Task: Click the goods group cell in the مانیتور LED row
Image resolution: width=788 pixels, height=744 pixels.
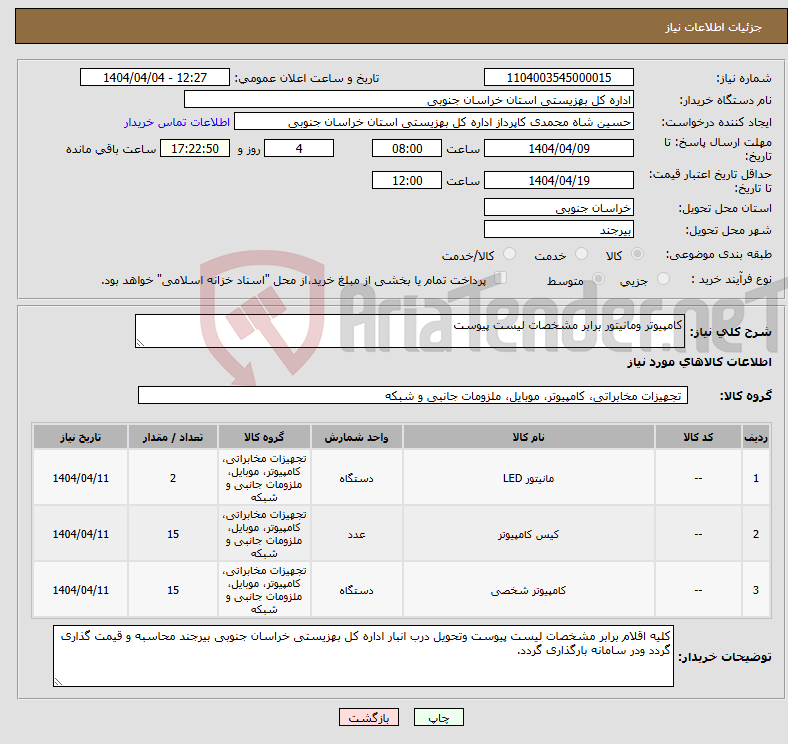Action: tap(264, 478)
